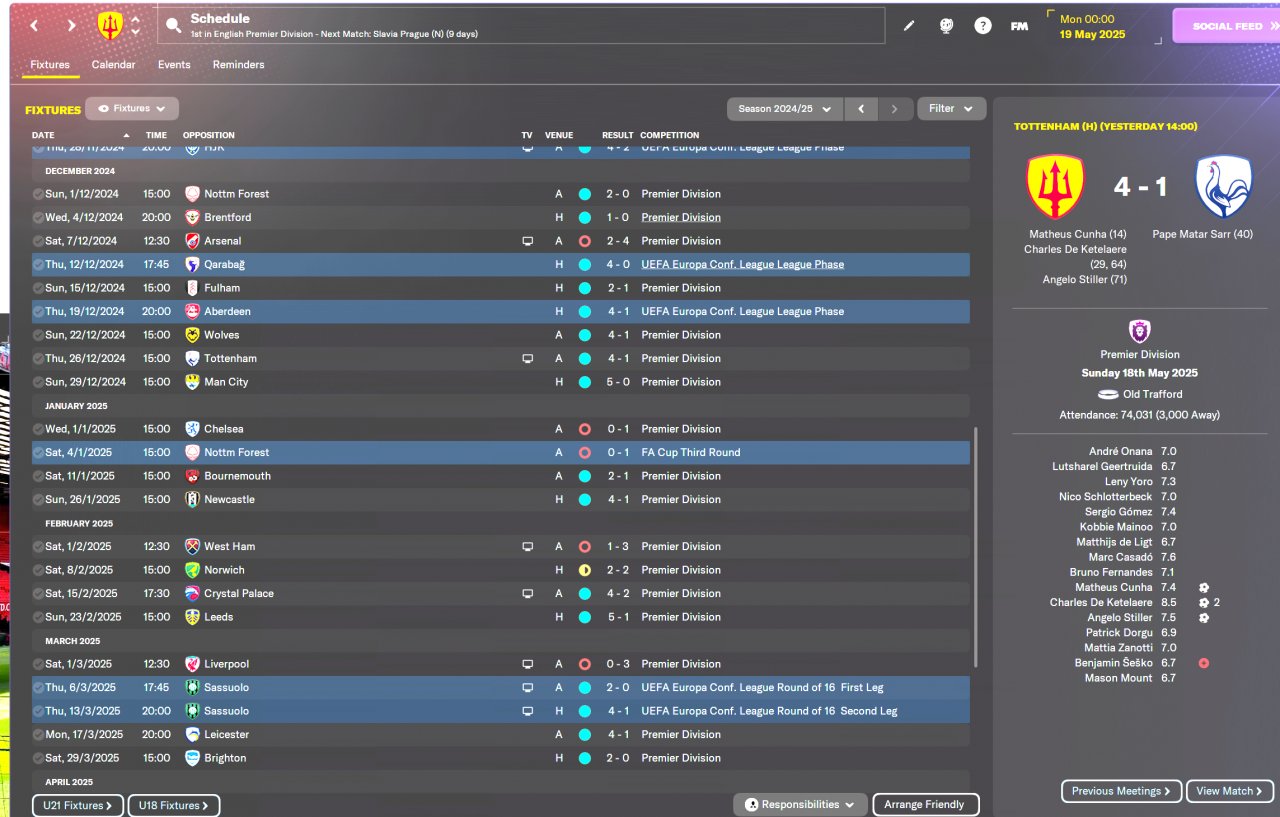This screenshot has width=1280, height=817.
Task: Click the Fulham club badge
Action: [192, 288]
